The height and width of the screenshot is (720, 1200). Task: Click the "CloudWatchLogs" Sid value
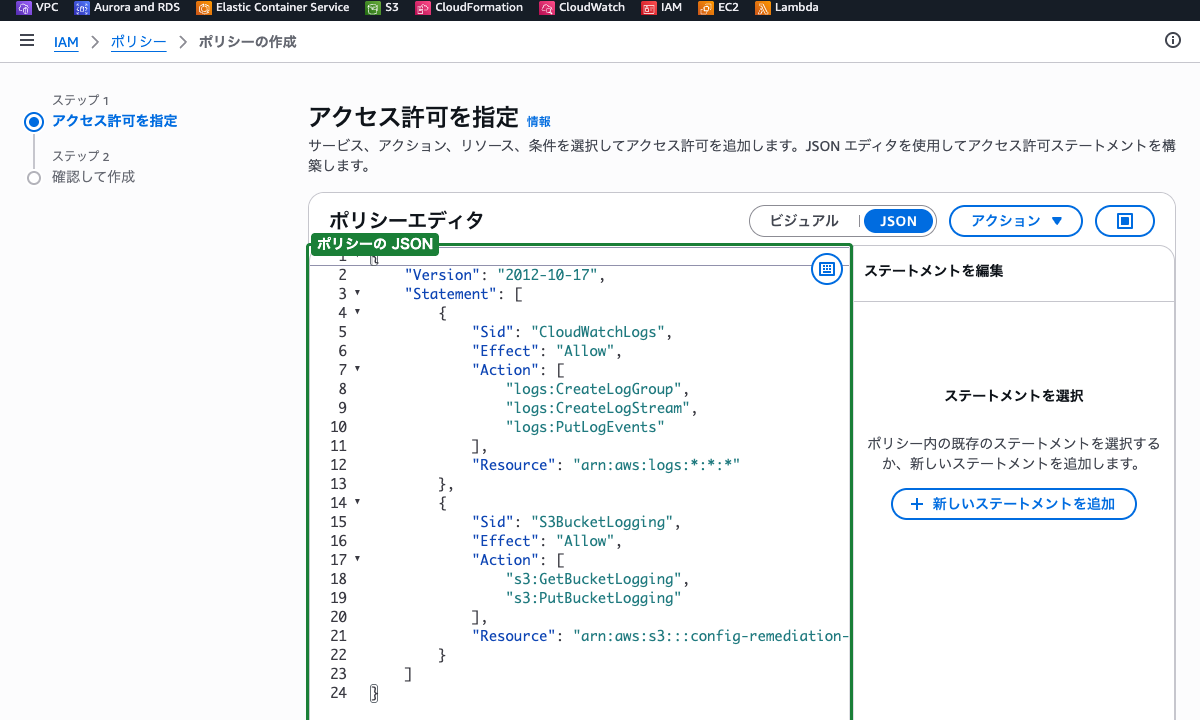[596, 332]
